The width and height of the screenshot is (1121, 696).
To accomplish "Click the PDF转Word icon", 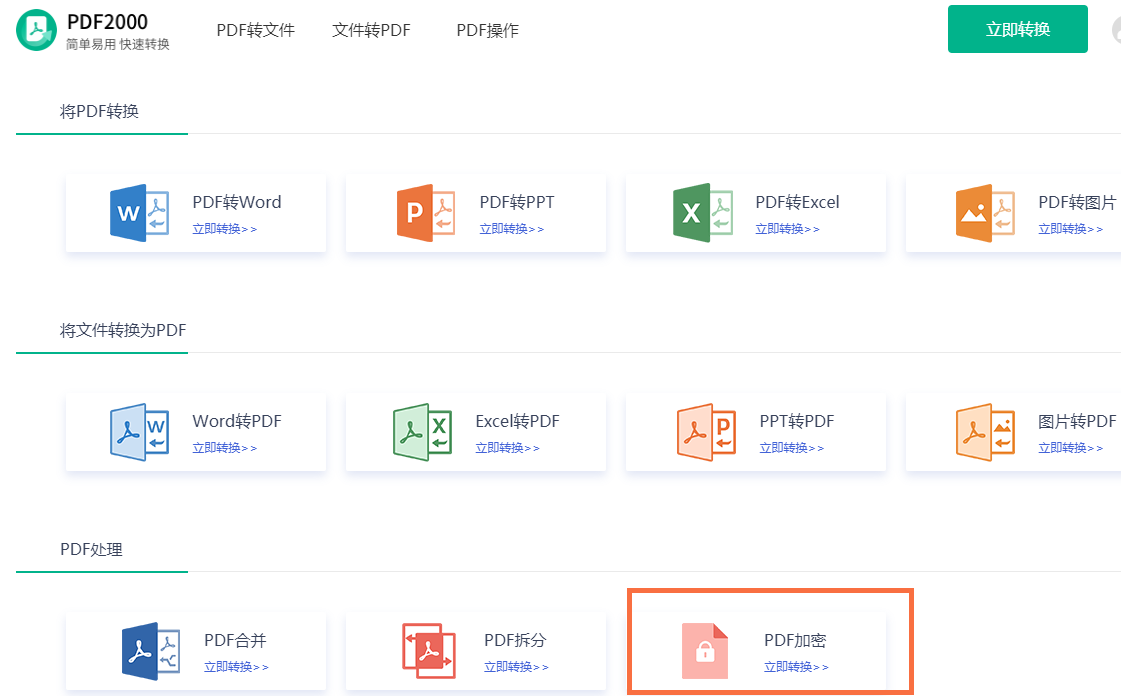I will [139, 213].
